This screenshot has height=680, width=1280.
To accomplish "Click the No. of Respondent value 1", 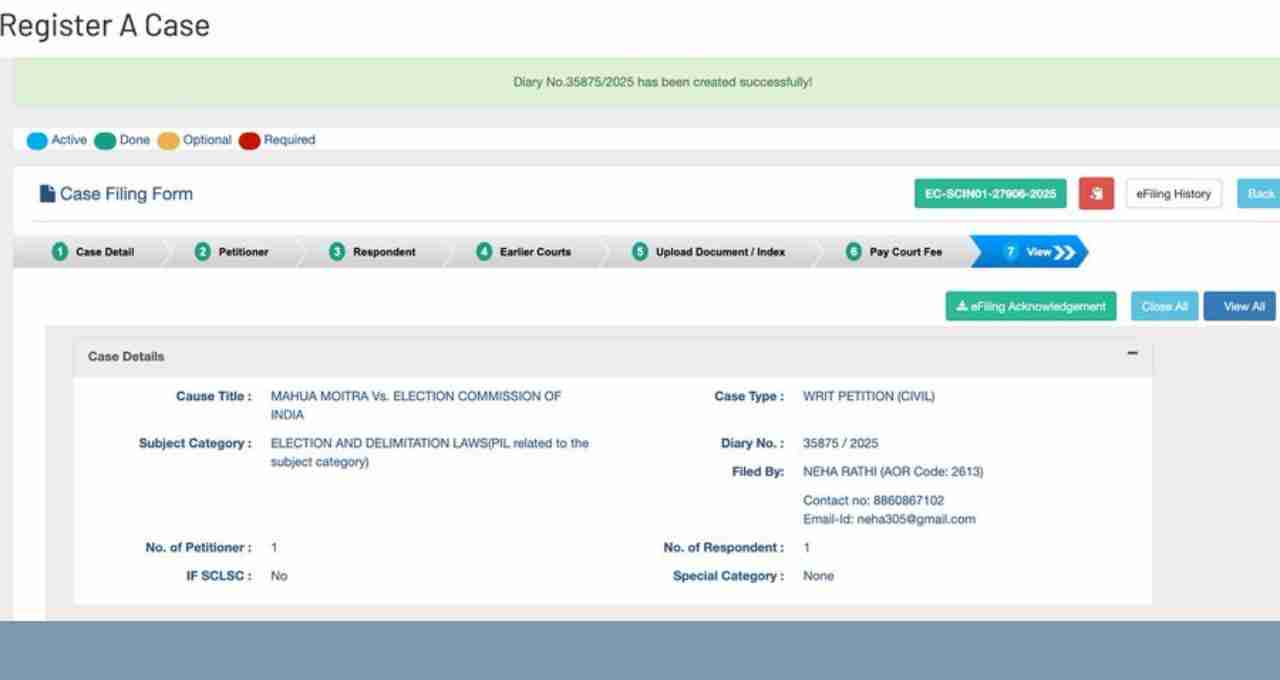I will click(806, 548).
